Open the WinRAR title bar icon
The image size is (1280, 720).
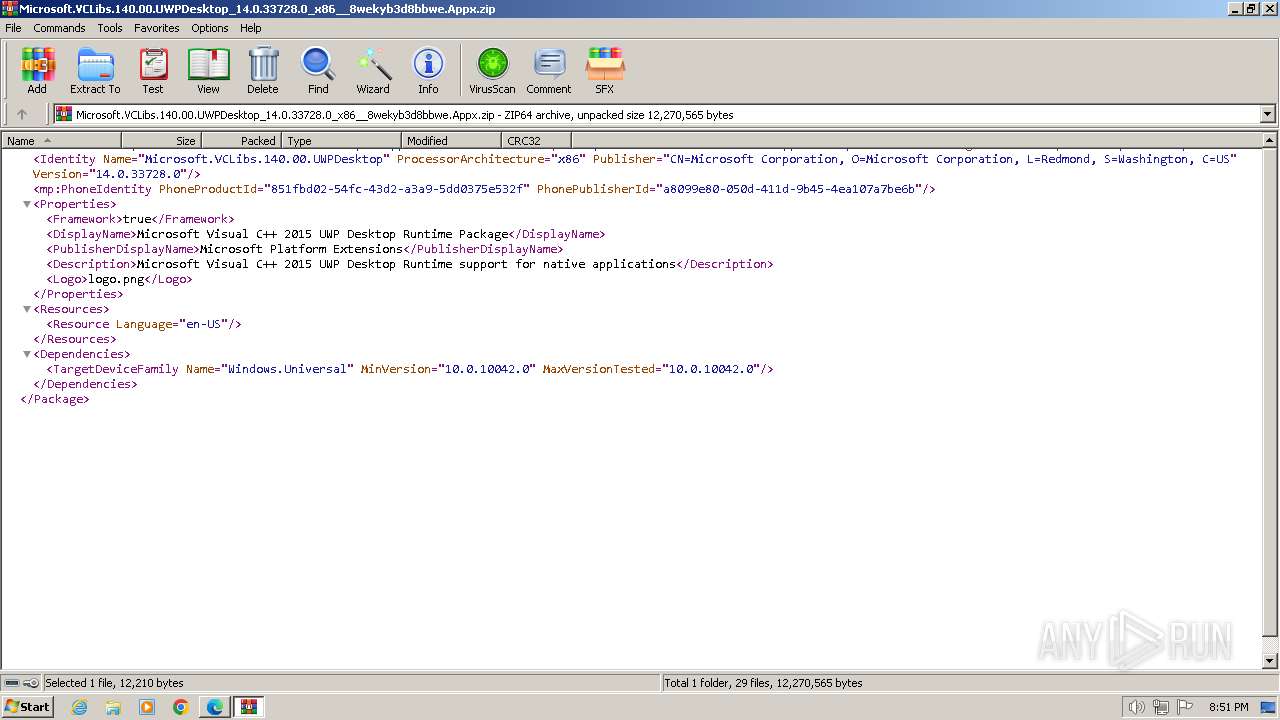[x=9, y=9]
